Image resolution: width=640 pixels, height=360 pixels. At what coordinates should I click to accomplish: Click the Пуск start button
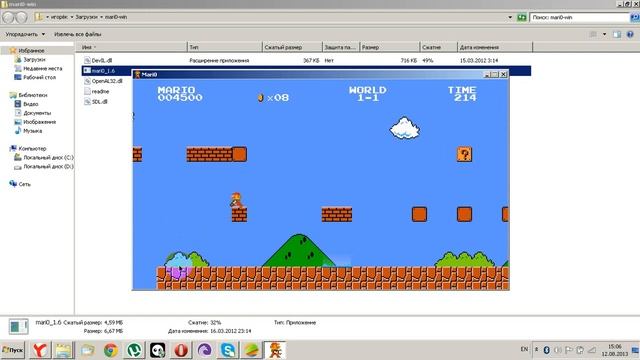point(13,350)
